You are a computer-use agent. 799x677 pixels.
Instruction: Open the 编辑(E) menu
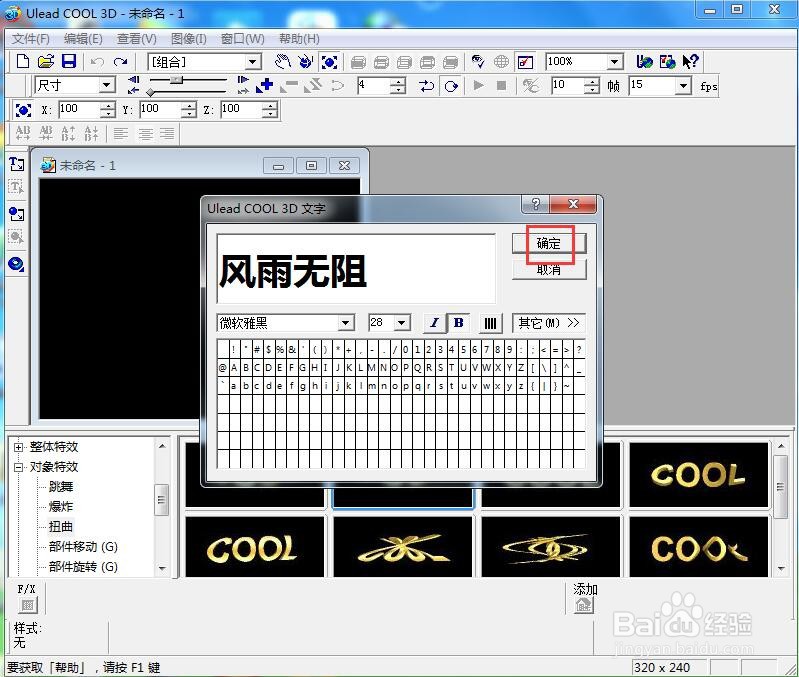click(x=83, y=39)
